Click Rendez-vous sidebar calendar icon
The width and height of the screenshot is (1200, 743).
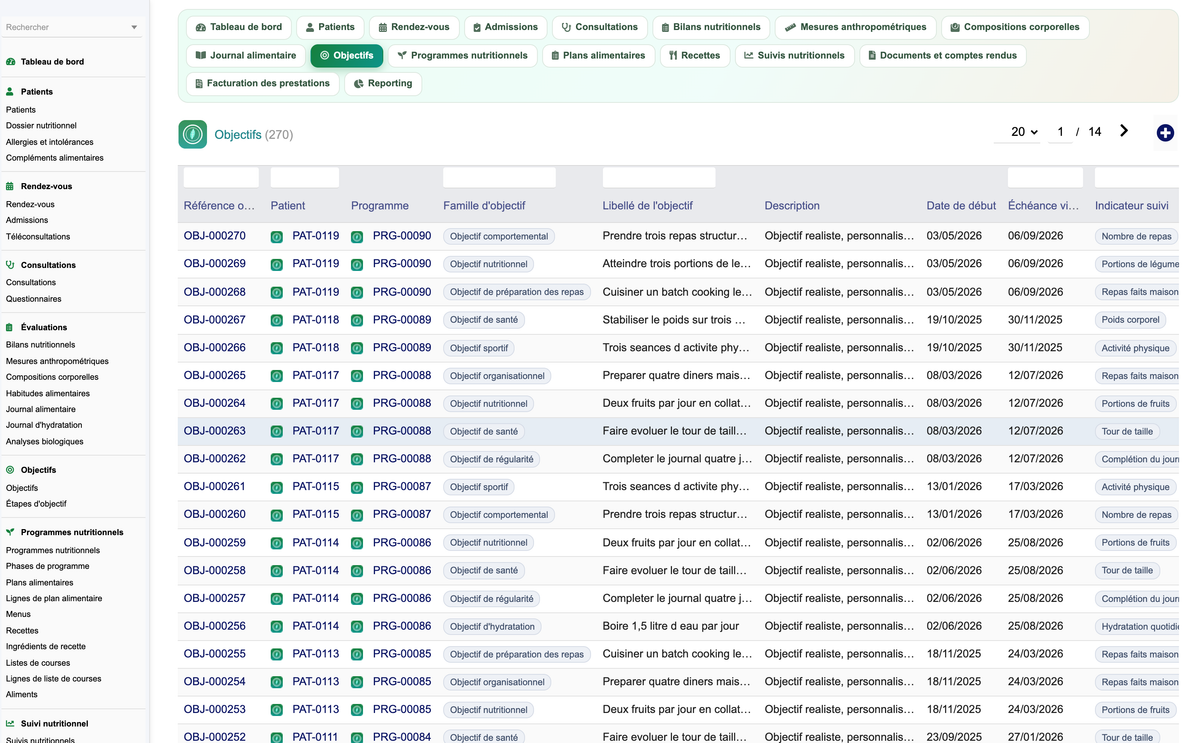tap(10, 186)
